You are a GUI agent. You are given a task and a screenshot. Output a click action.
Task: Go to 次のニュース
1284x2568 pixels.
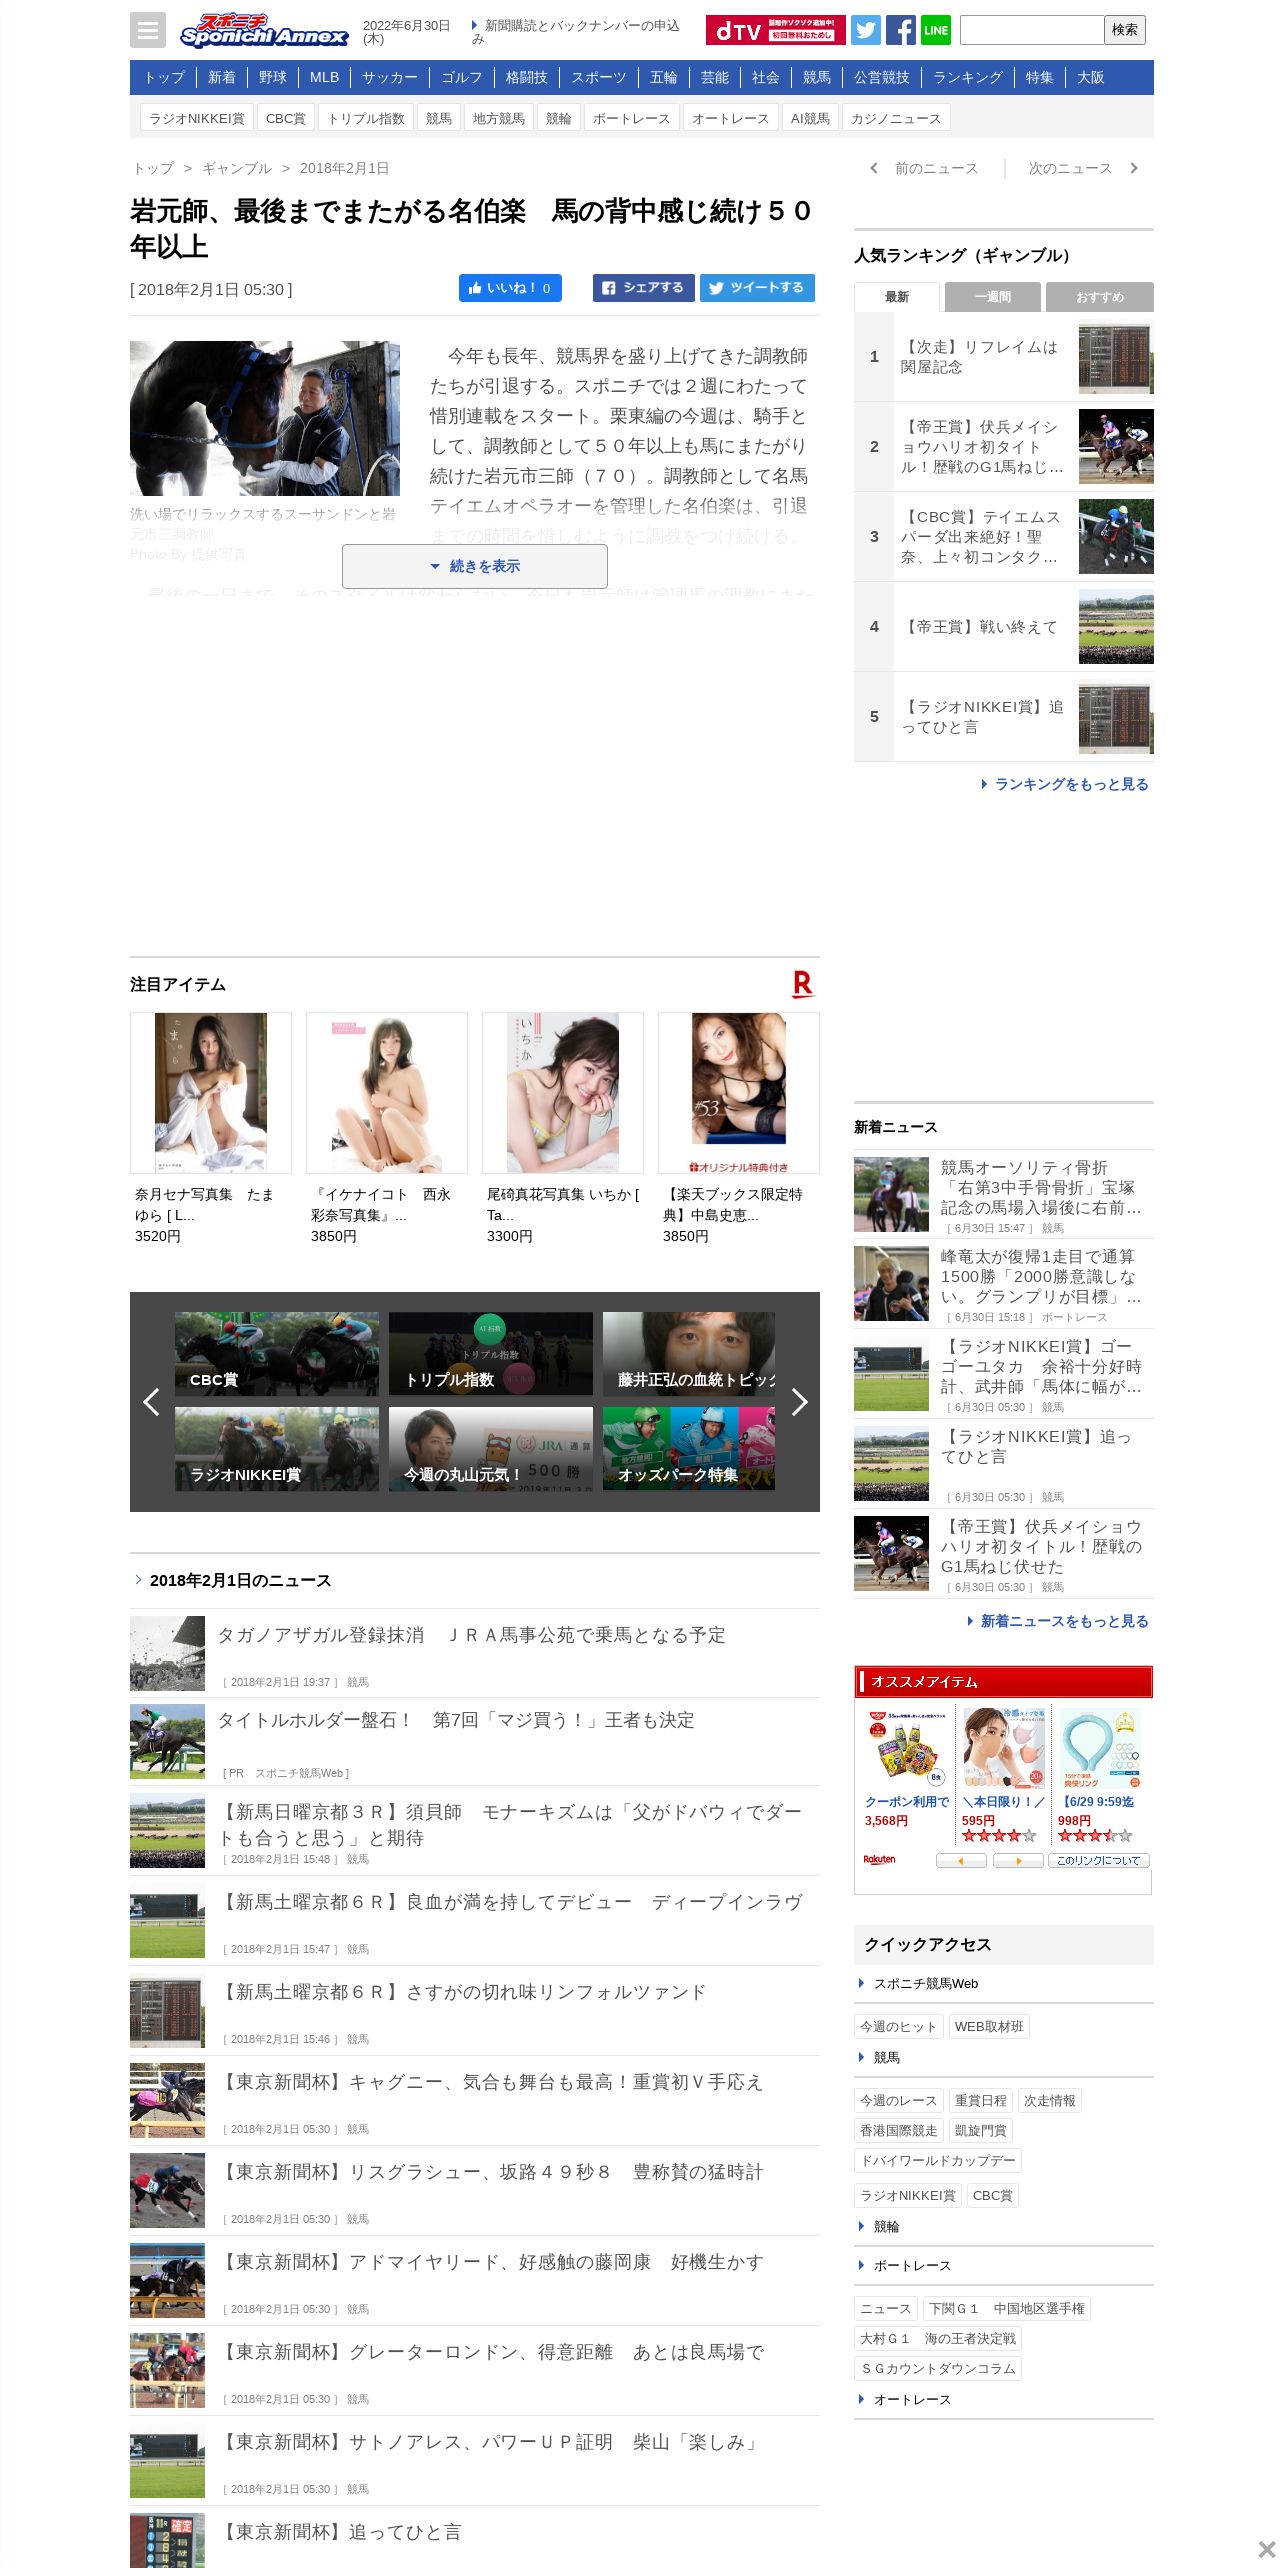click(x=1083, y=168)
